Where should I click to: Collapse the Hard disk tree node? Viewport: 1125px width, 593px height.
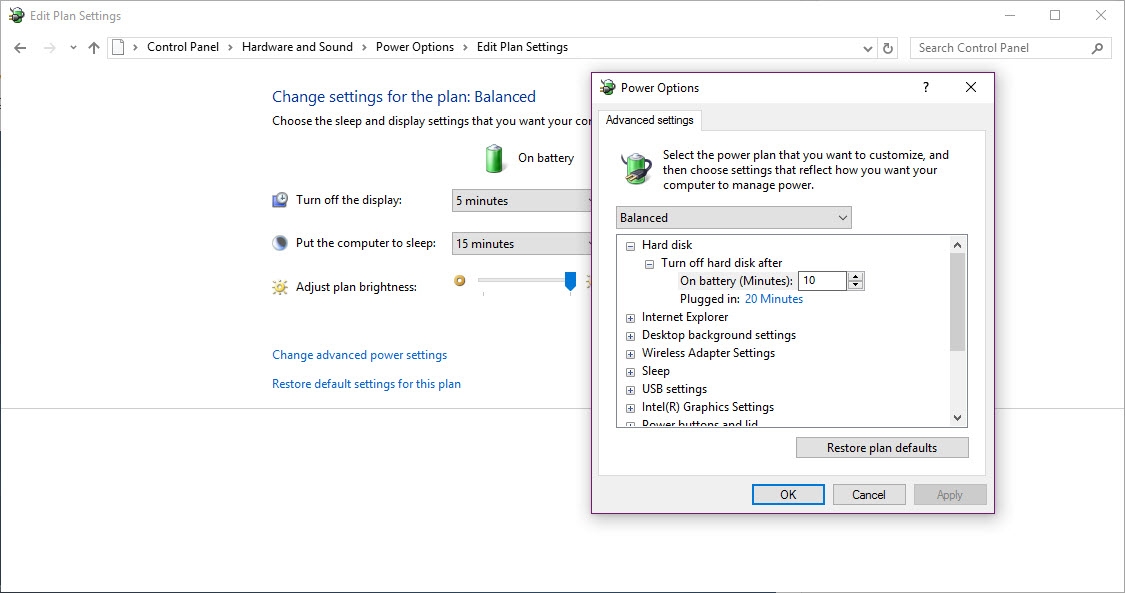click(x=631, y=246)
